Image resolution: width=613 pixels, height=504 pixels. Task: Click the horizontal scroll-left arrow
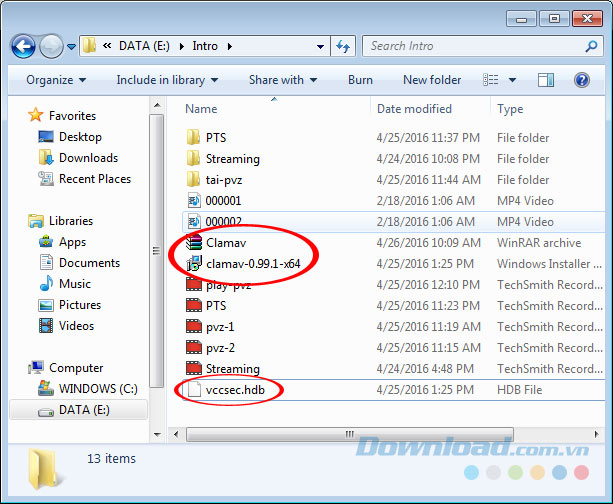(176, 434)
